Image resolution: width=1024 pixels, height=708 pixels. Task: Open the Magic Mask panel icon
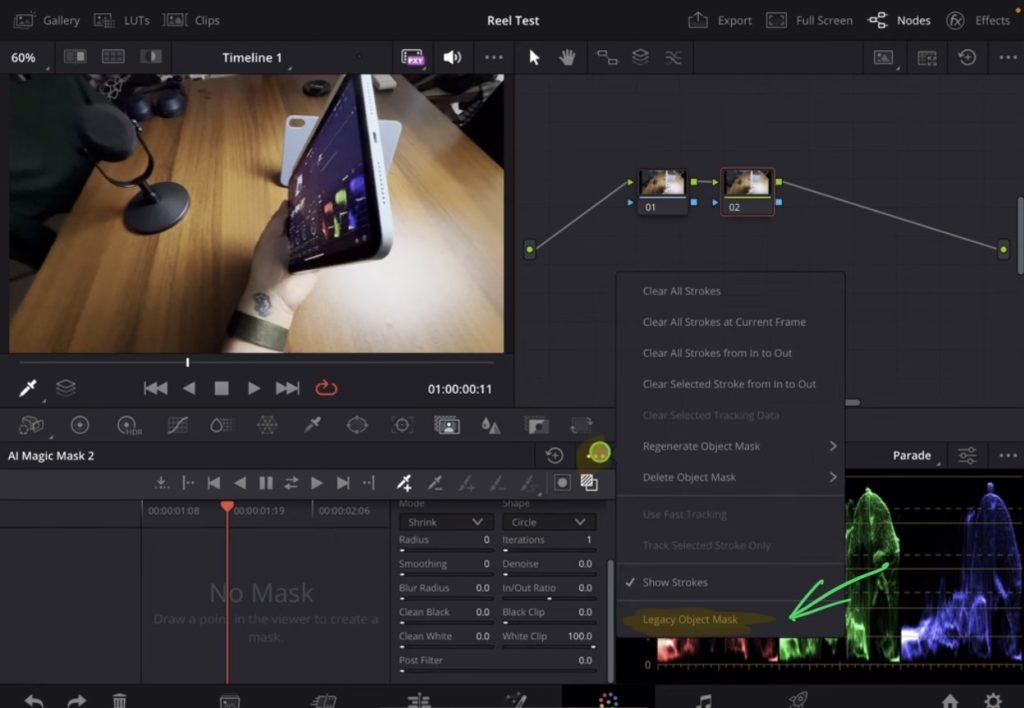tap(447, 424)
